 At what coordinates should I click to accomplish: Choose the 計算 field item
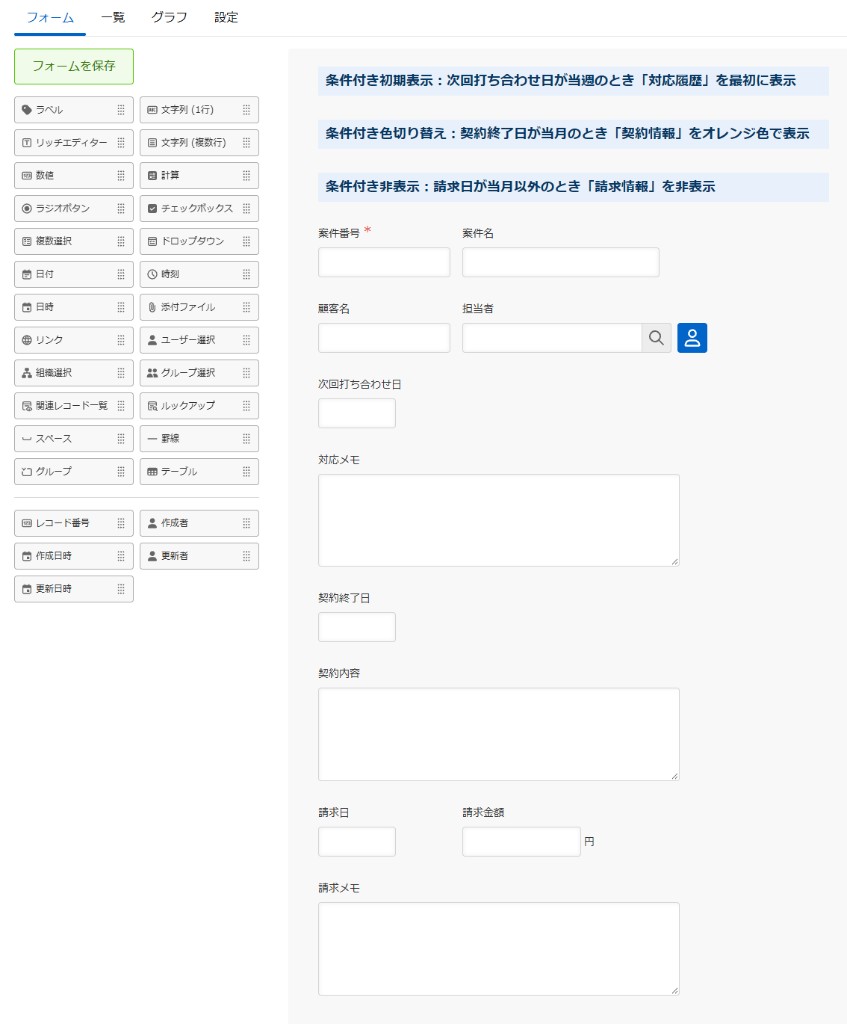(x=199, y=176)
